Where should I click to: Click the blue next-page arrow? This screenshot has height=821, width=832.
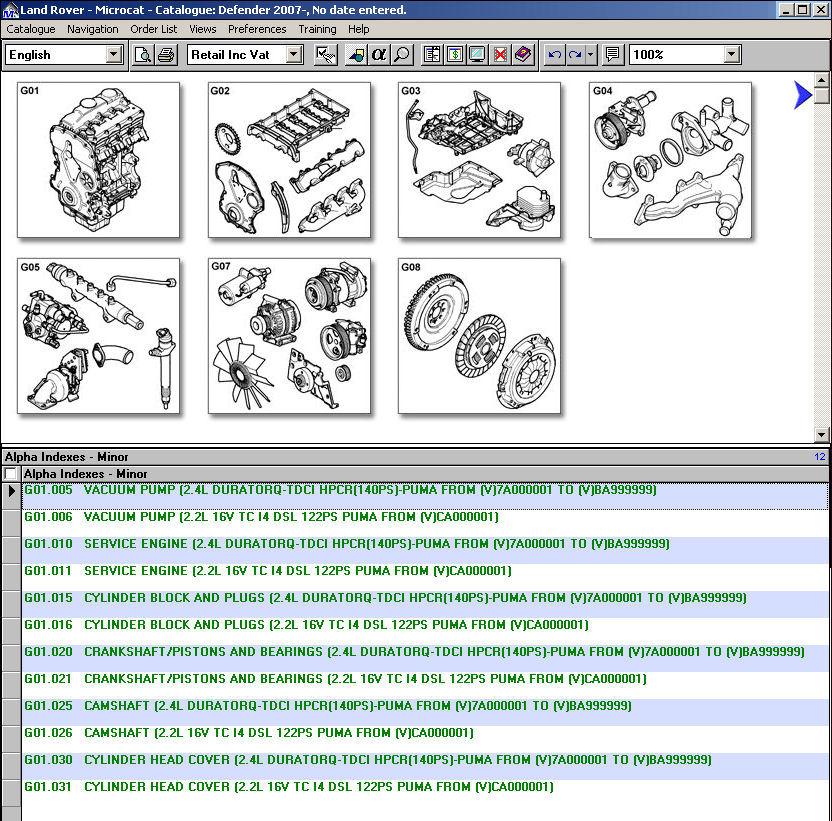point(802,95)
